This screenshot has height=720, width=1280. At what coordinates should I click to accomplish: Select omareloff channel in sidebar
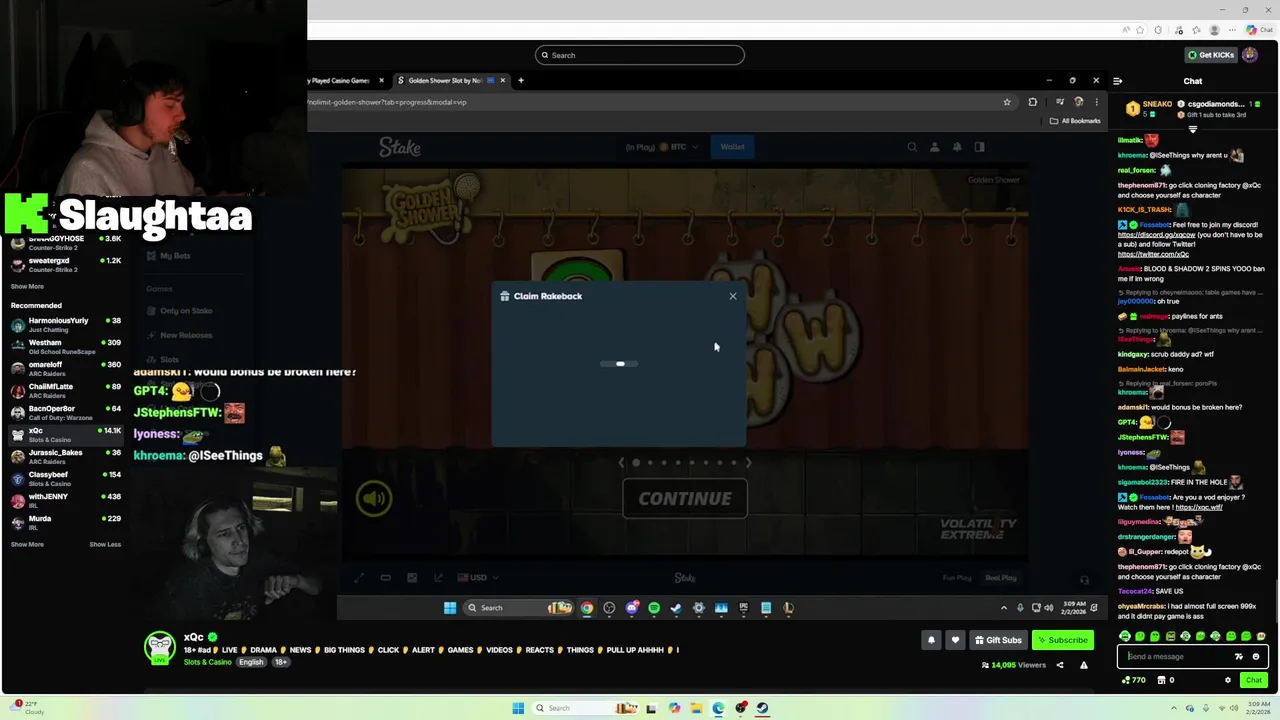(x=65, y=369)
